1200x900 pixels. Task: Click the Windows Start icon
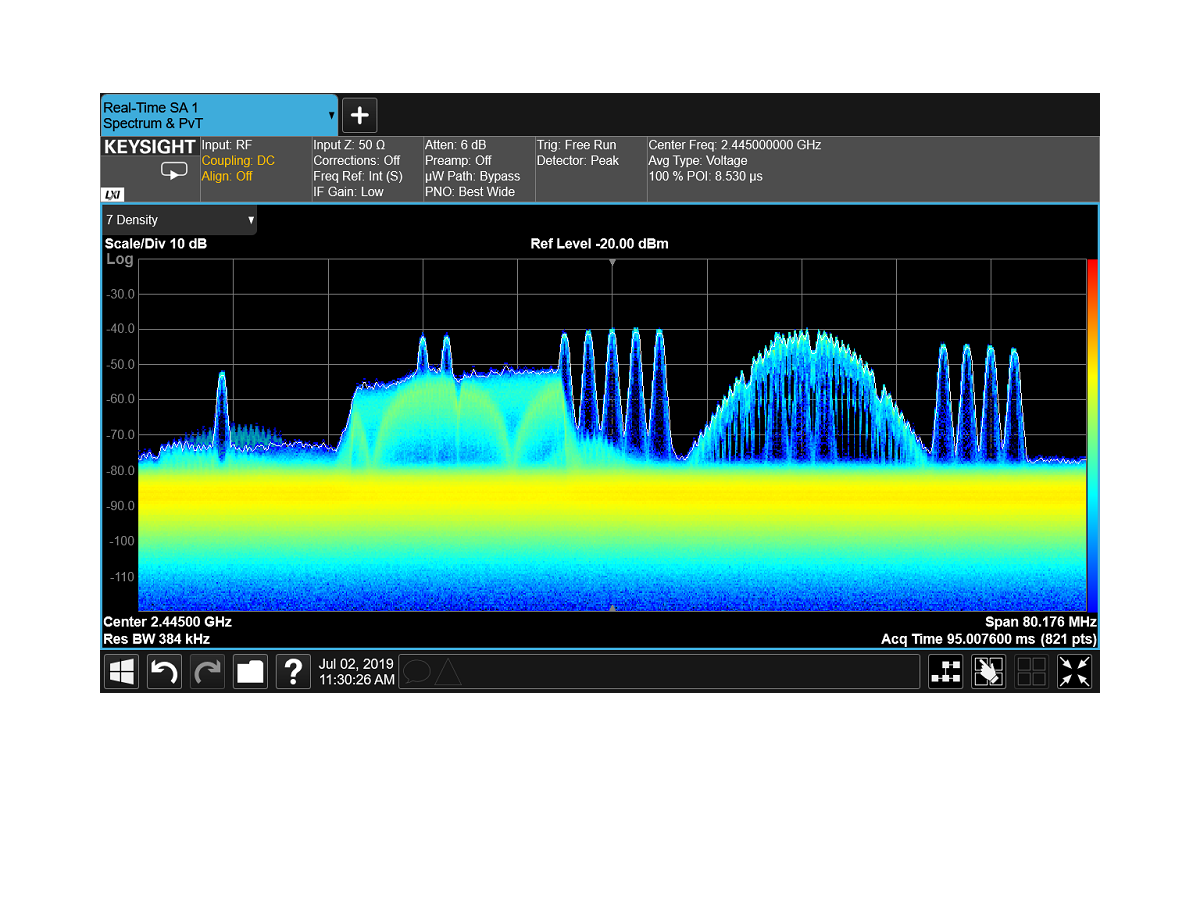pos(122,672)
